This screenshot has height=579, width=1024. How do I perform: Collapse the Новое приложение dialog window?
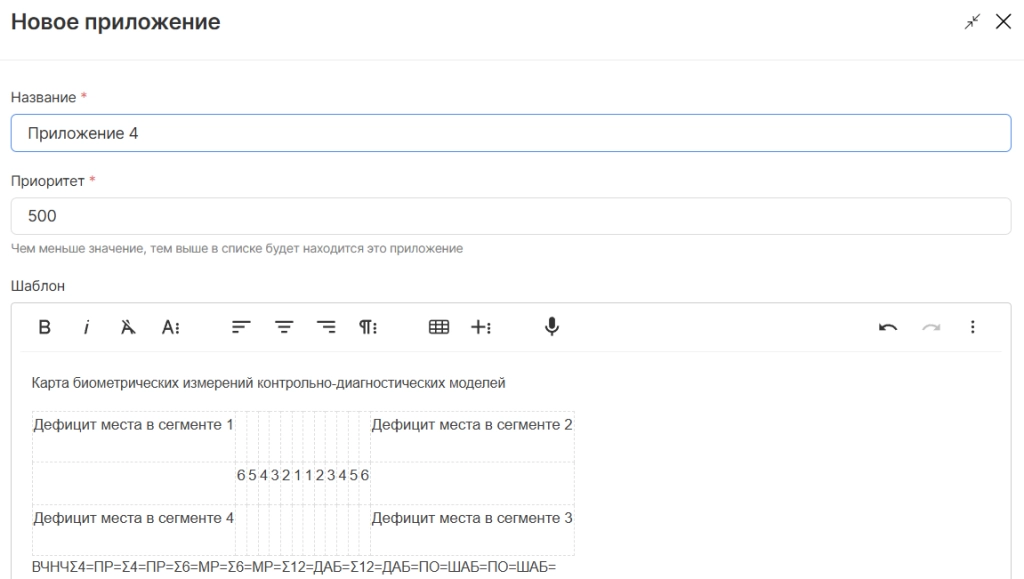[x=972, y=22]
